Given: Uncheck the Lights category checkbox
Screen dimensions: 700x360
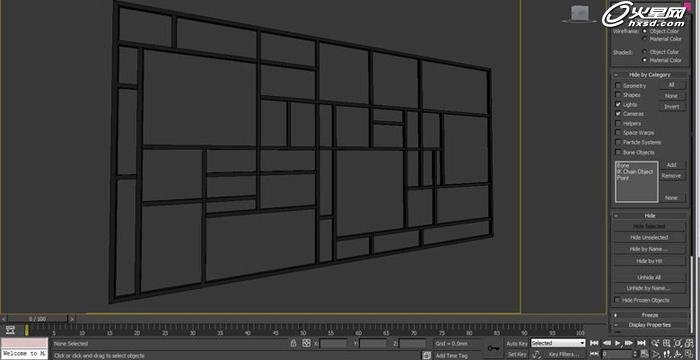Looking at the screenshot, I should 618,104.
